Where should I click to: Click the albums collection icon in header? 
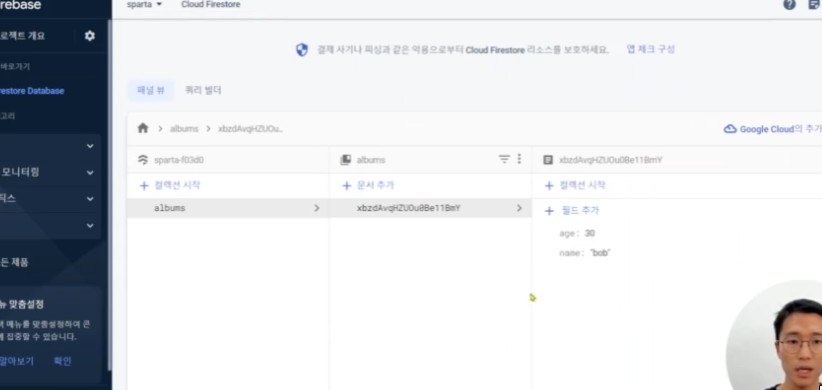tap(345, 160)
